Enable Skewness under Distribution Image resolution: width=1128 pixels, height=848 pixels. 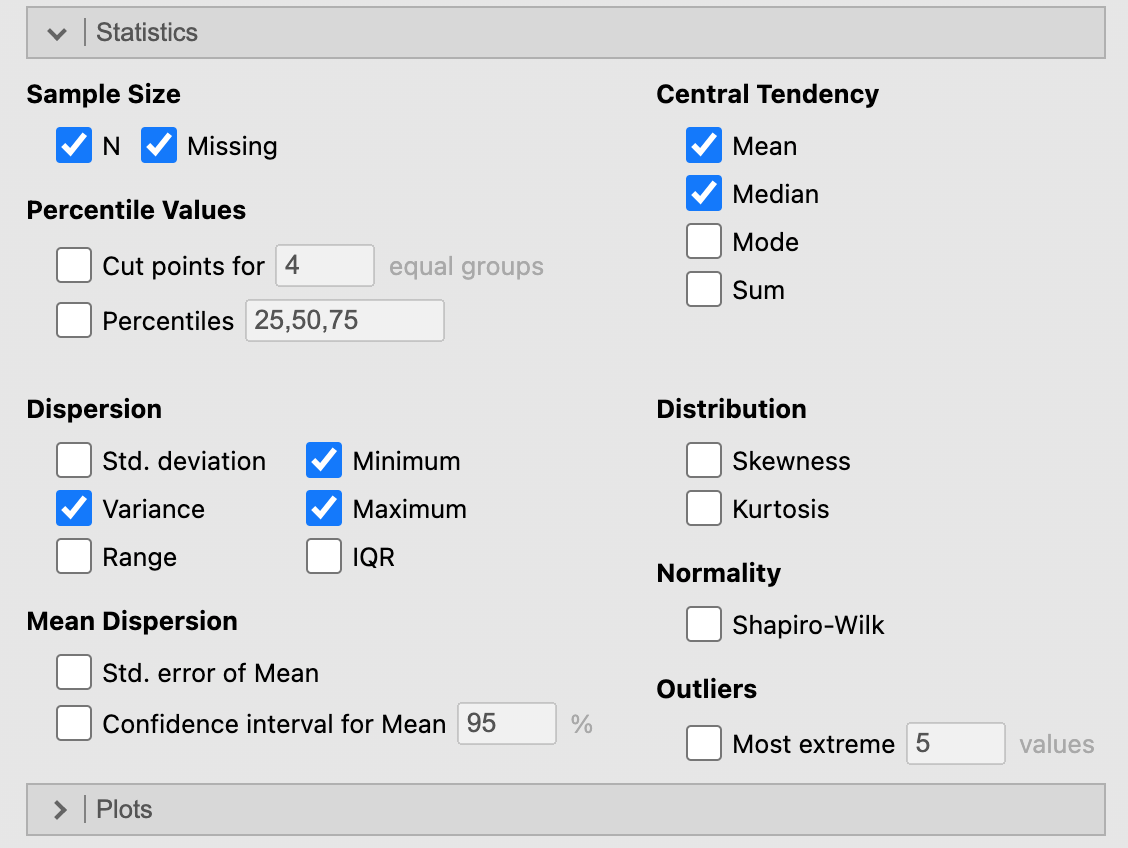point(704,461)
